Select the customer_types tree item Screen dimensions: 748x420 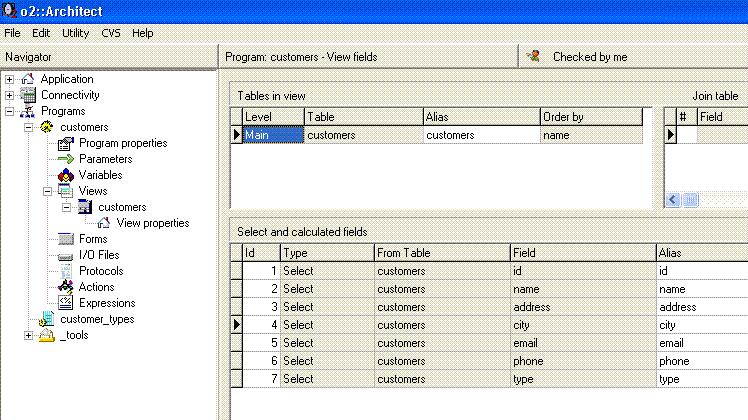pos(97,319)
